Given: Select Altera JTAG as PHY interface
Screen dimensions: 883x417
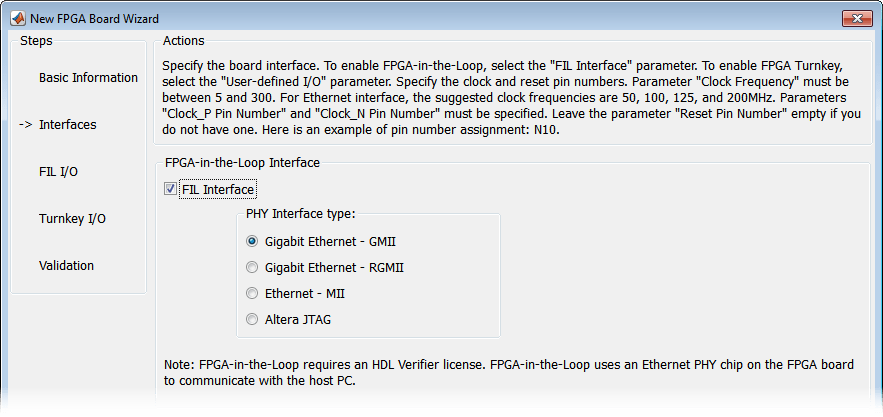Looking at the screenshot, I should (x=252, y=320).
